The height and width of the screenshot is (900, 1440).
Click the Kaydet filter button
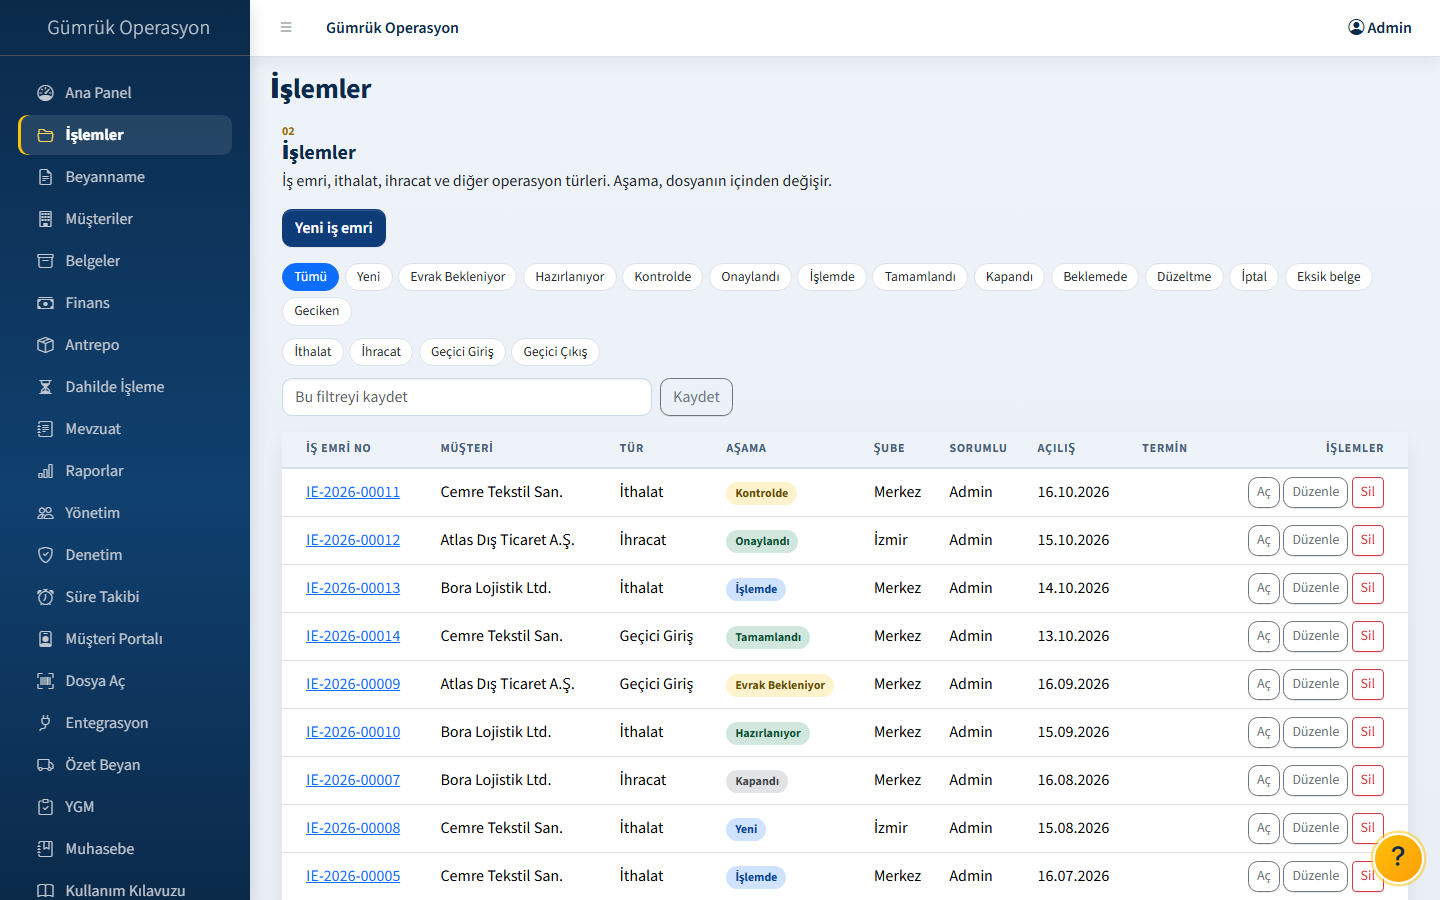pos(696,397)
